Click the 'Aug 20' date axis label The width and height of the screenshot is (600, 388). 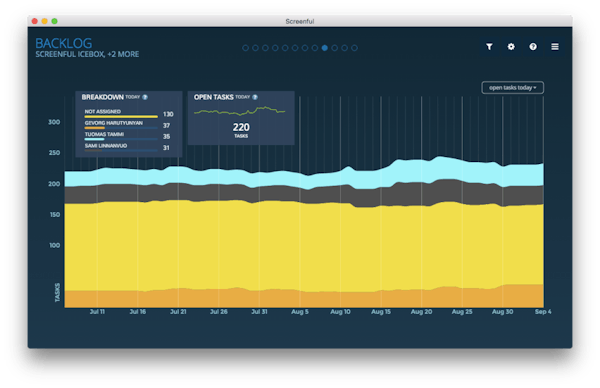[422, 312]
